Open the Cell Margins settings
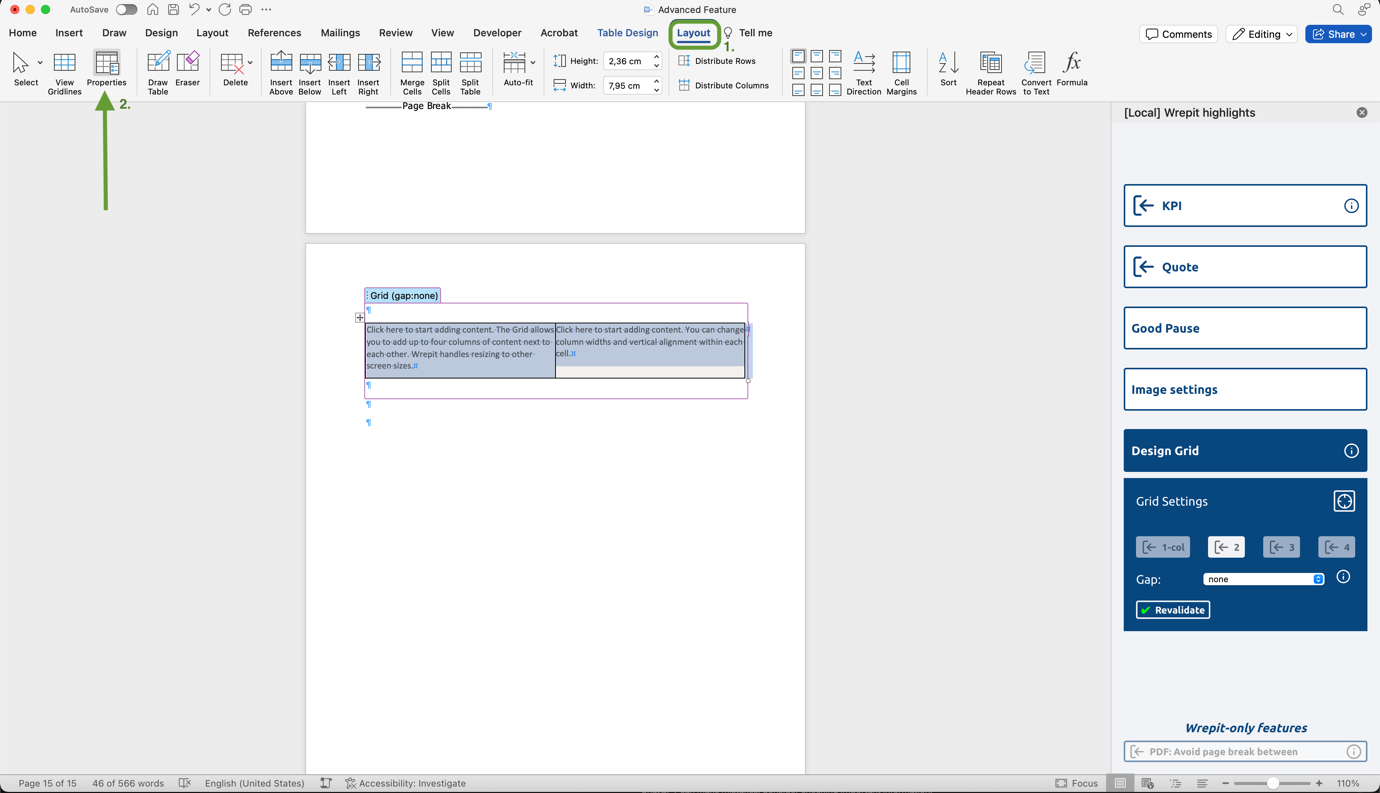 click(901, 73)
